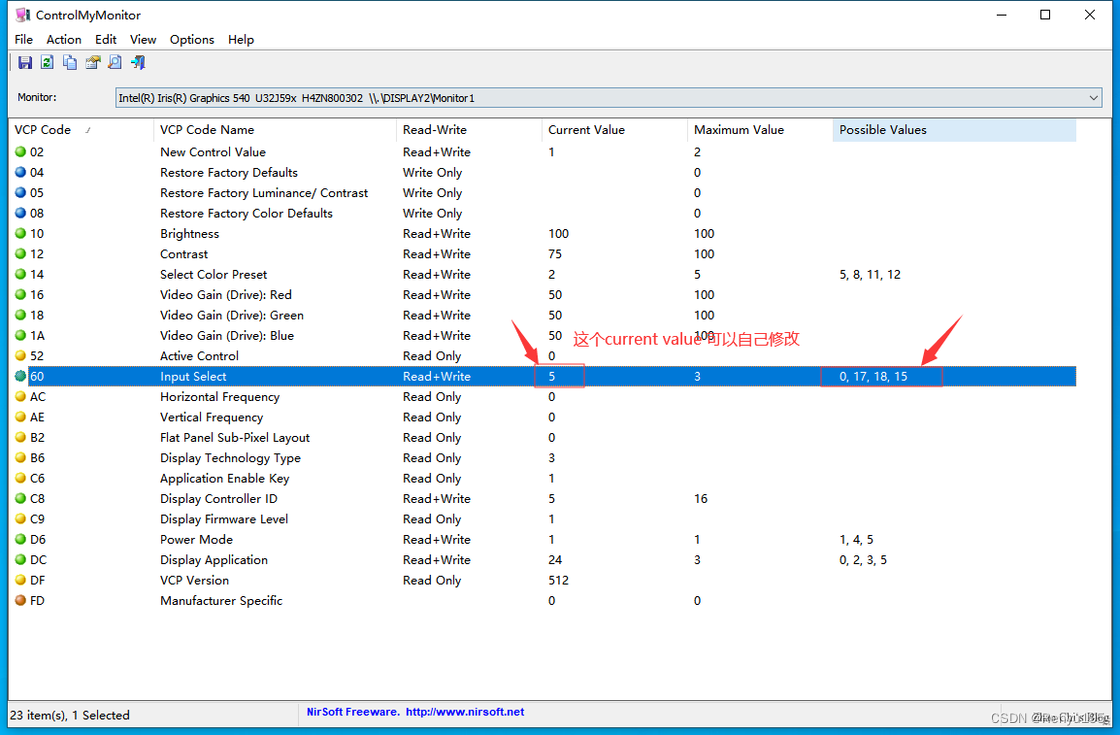Open the Help menu
1120x735 pixels.
pos(241,39)
